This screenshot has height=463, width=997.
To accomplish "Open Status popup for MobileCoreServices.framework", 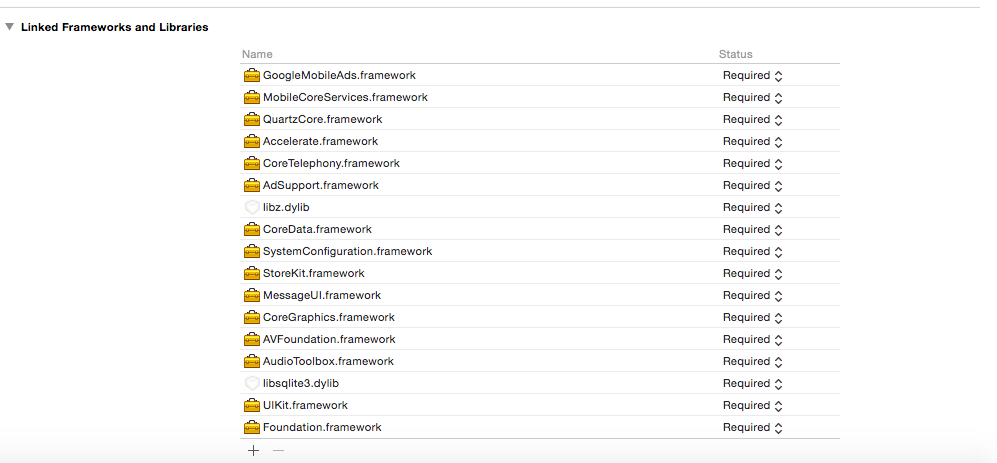I will pos(753,97).
